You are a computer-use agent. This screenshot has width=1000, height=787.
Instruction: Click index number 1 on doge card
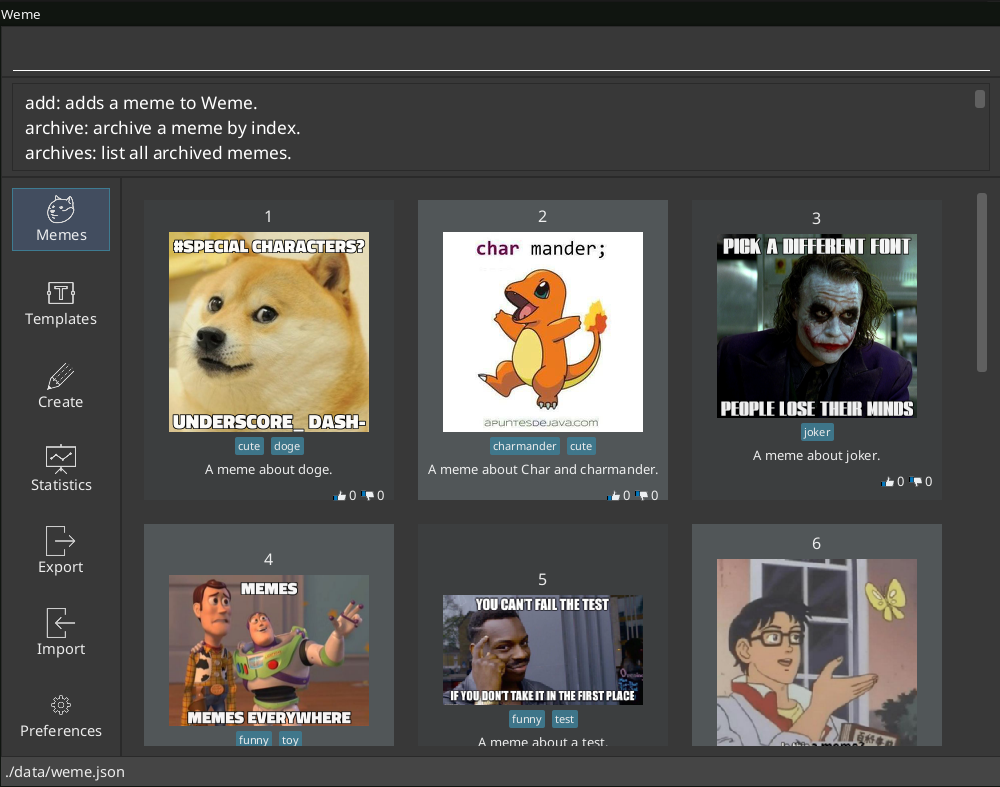[x=268, y=216]
